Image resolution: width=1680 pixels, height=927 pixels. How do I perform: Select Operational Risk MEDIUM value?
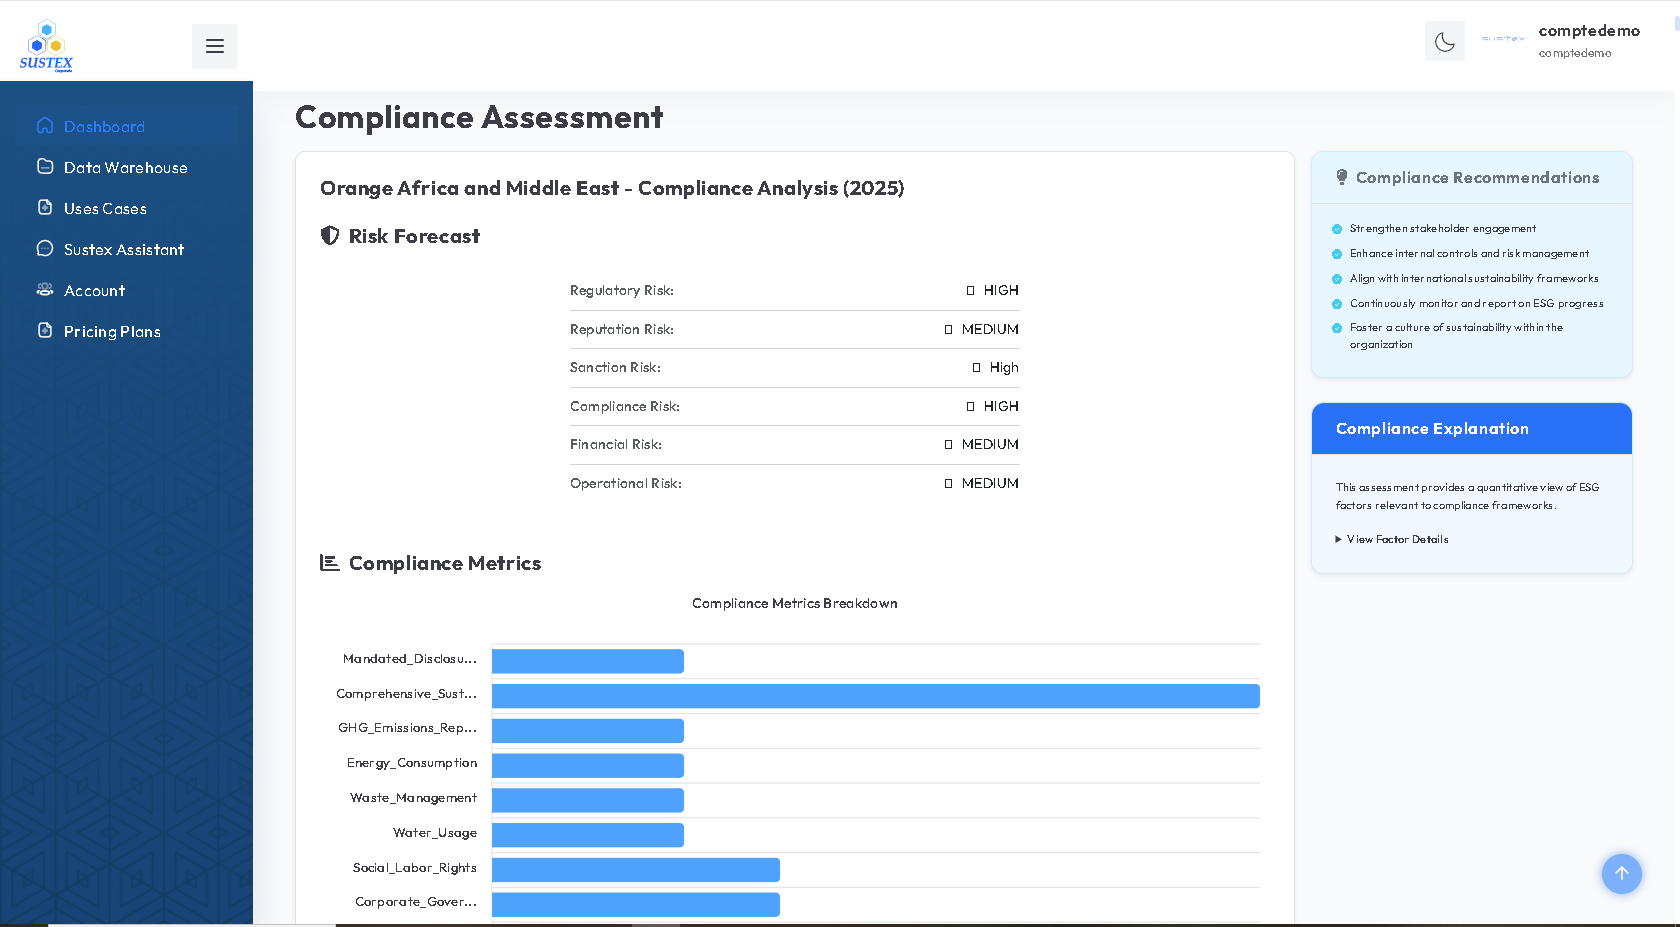coord(990,483)
